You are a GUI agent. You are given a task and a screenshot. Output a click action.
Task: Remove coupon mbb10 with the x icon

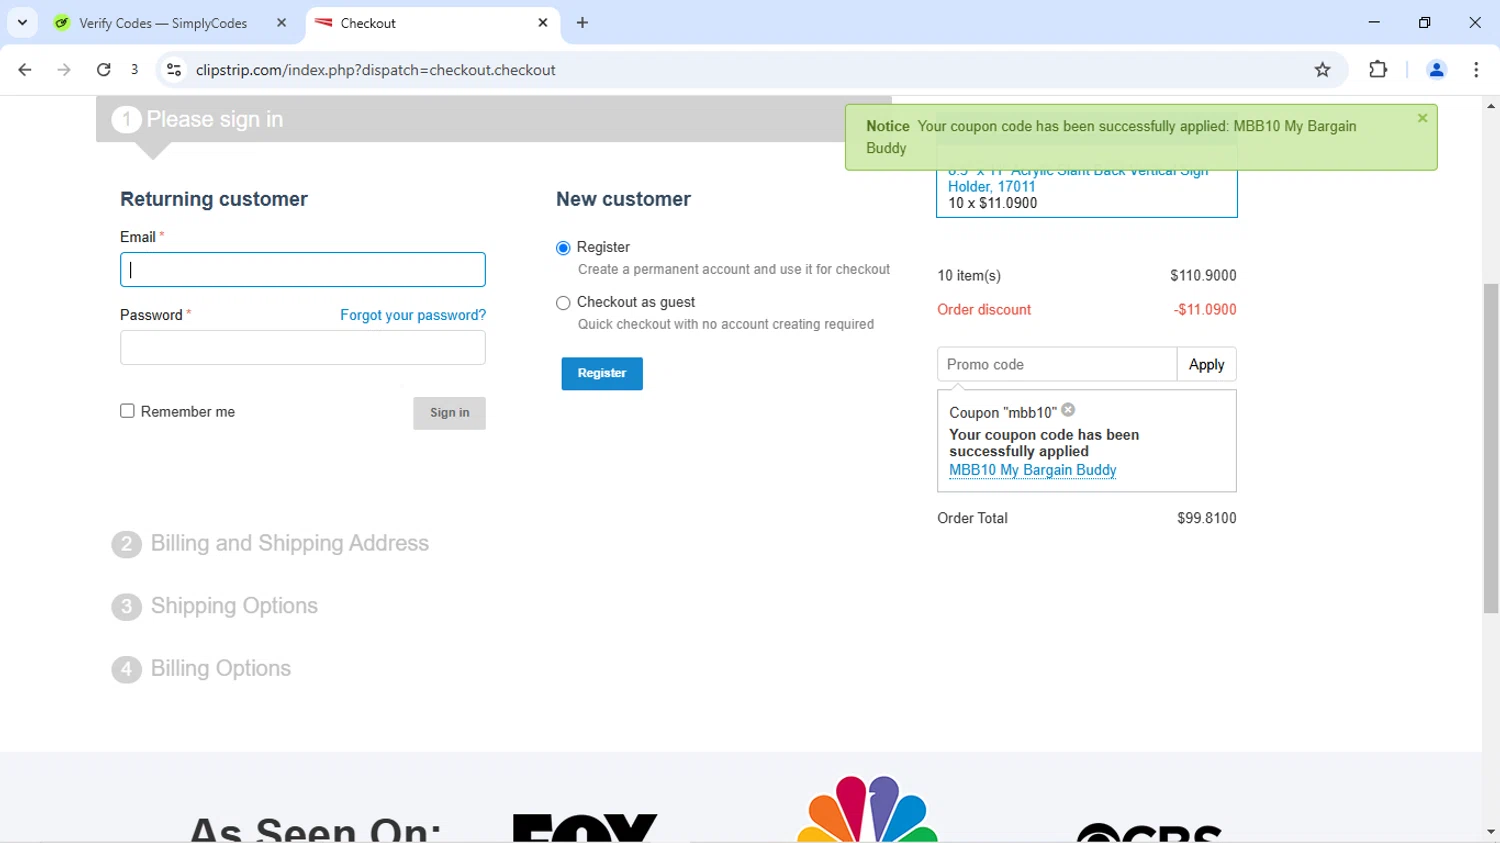tap(1068, 410)
